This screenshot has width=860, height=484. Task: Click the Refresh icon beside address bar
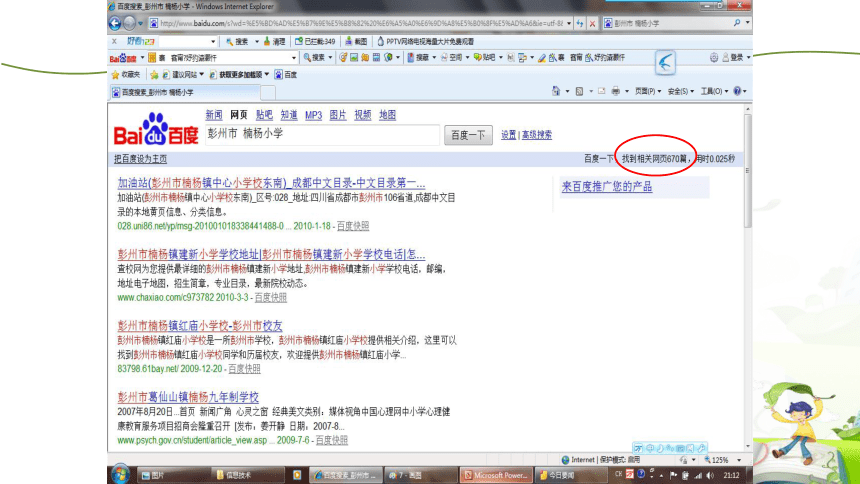pyautogui.click(x=580, y=24)
